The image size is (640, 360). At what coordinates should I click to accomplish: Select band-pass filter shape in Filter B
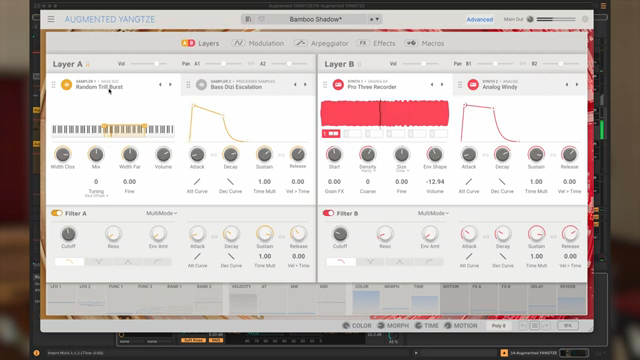[x=400, y=262]
